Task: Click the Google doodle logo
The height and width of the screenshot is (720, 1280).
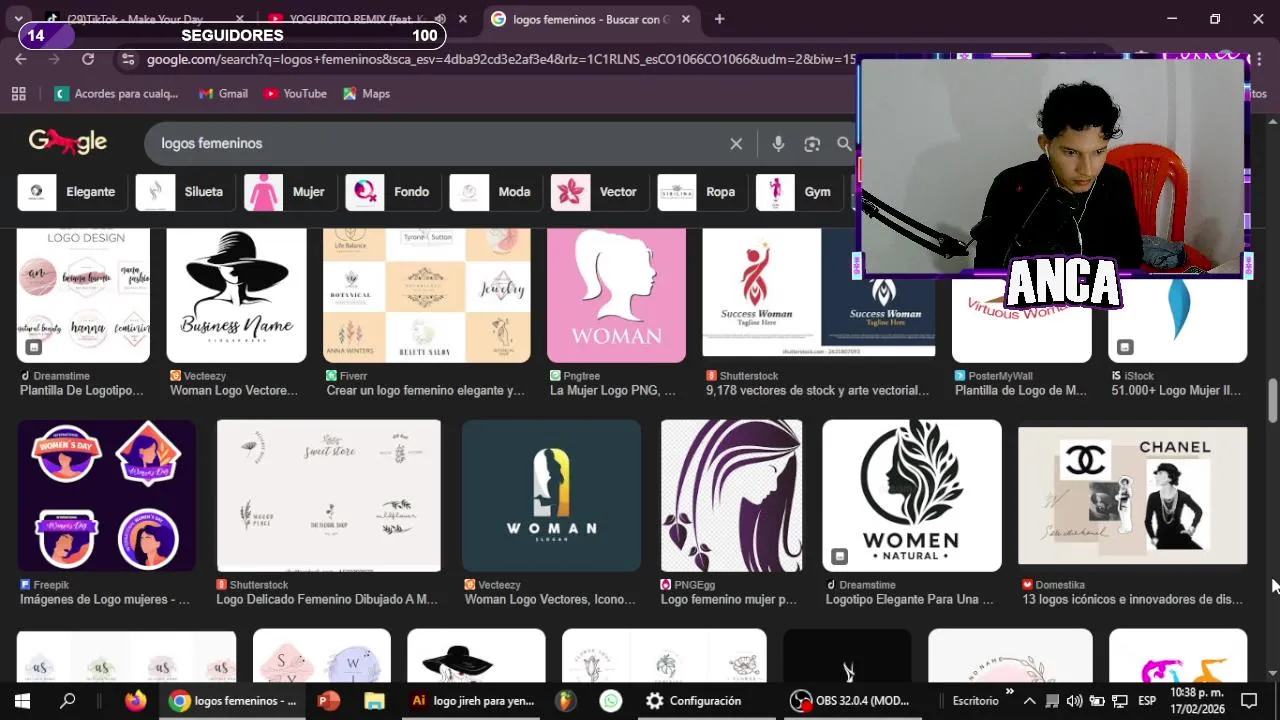Action: pos(67,142)
